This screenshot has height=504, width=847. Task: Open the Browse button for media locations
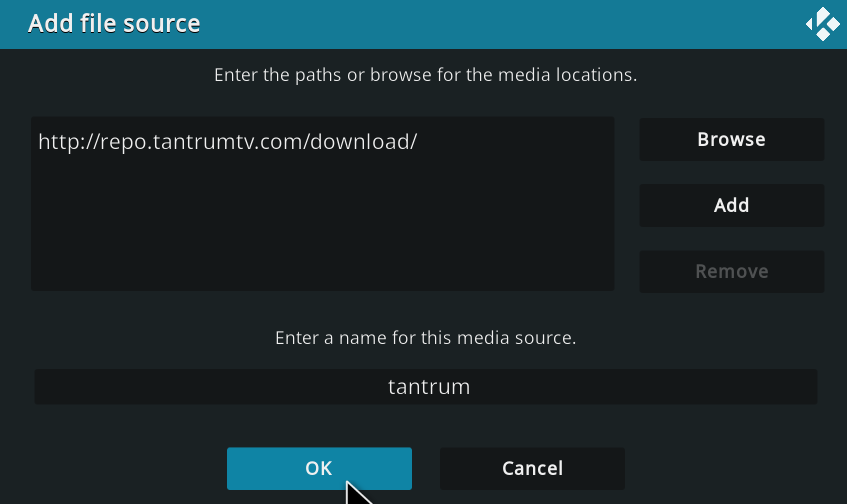pos(731,139)
